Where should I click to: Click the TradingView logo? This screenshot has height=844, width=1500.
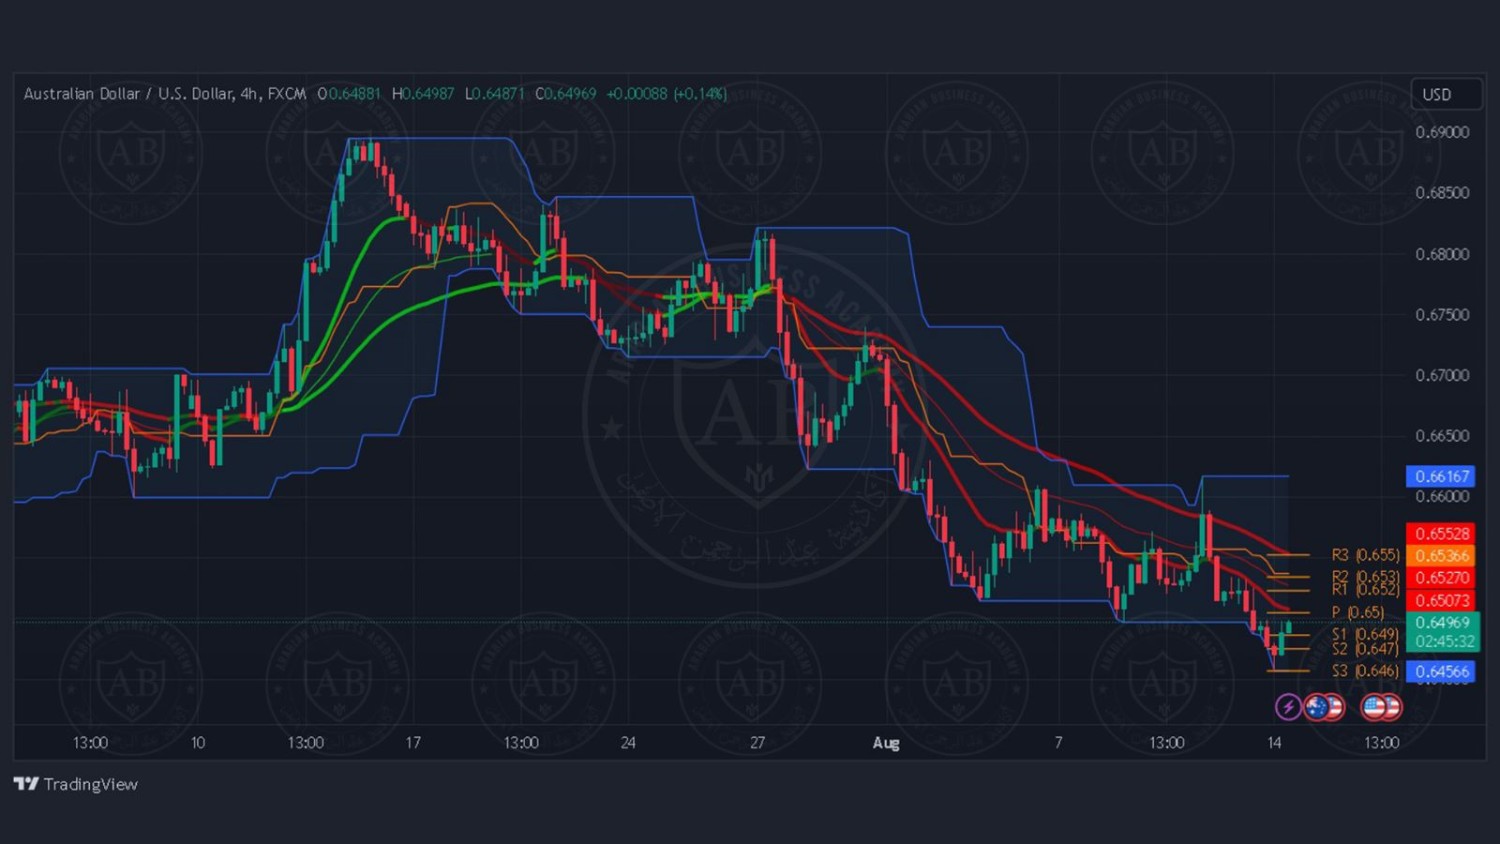[x=26, y=784]
